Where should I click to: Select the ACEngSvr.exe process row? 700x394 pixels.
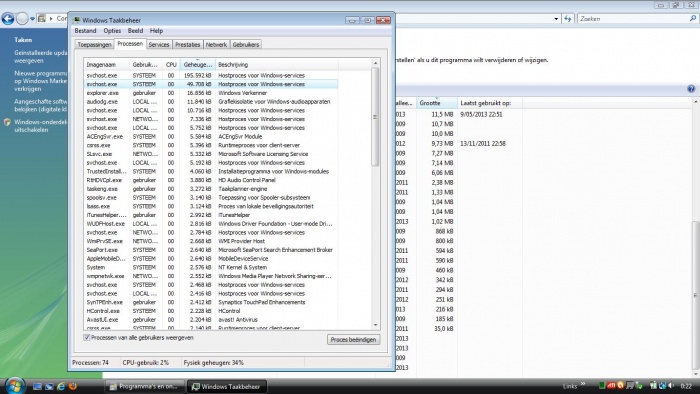[211, 137]
